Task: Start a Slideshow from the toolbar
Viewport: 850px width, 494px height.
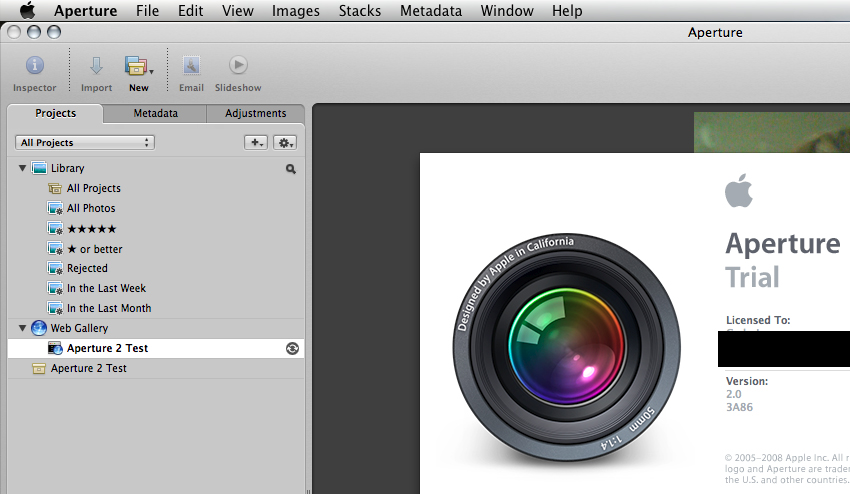Action: point(238,74)
